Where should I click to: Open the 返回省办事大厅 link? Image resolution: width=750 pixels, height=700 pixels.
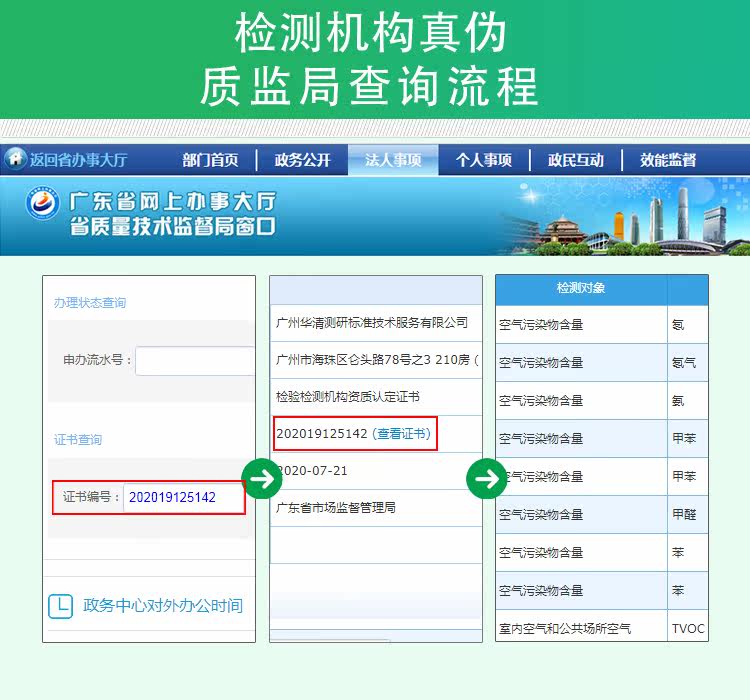coord(78,160)
